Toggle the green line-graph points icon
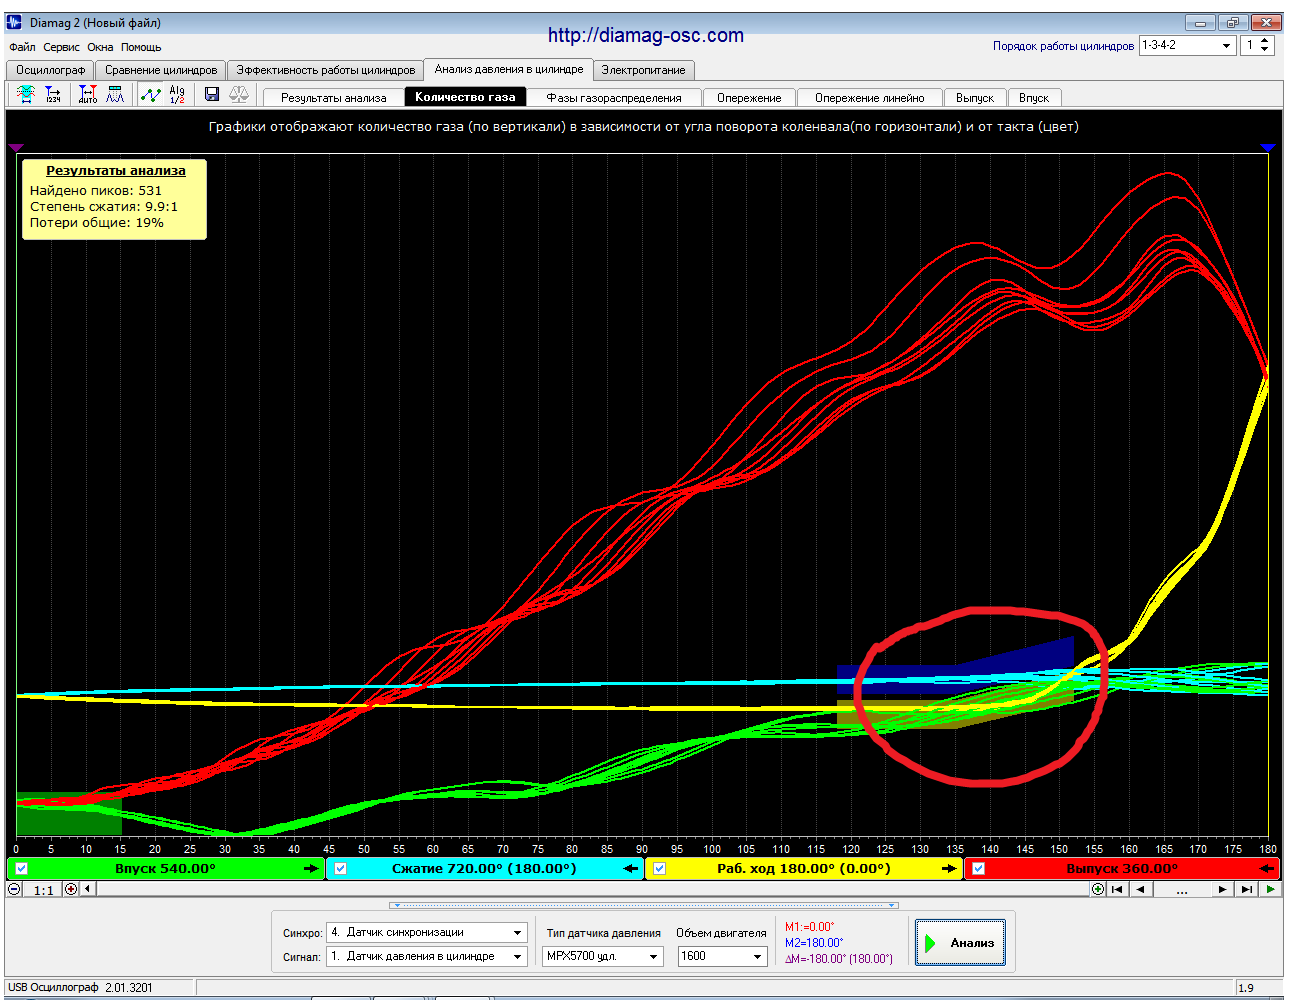The image size is (1296, 1000). pos(150,94)
